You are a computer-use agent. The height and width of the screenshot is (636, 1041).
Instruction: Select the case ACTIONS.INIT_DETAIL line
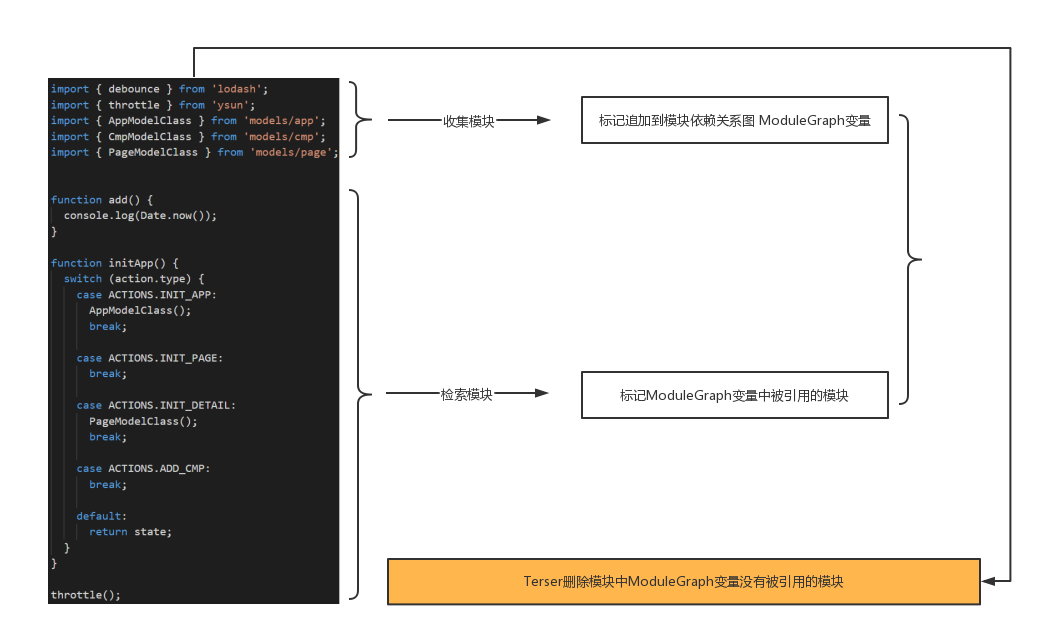(x=156, y=405)
